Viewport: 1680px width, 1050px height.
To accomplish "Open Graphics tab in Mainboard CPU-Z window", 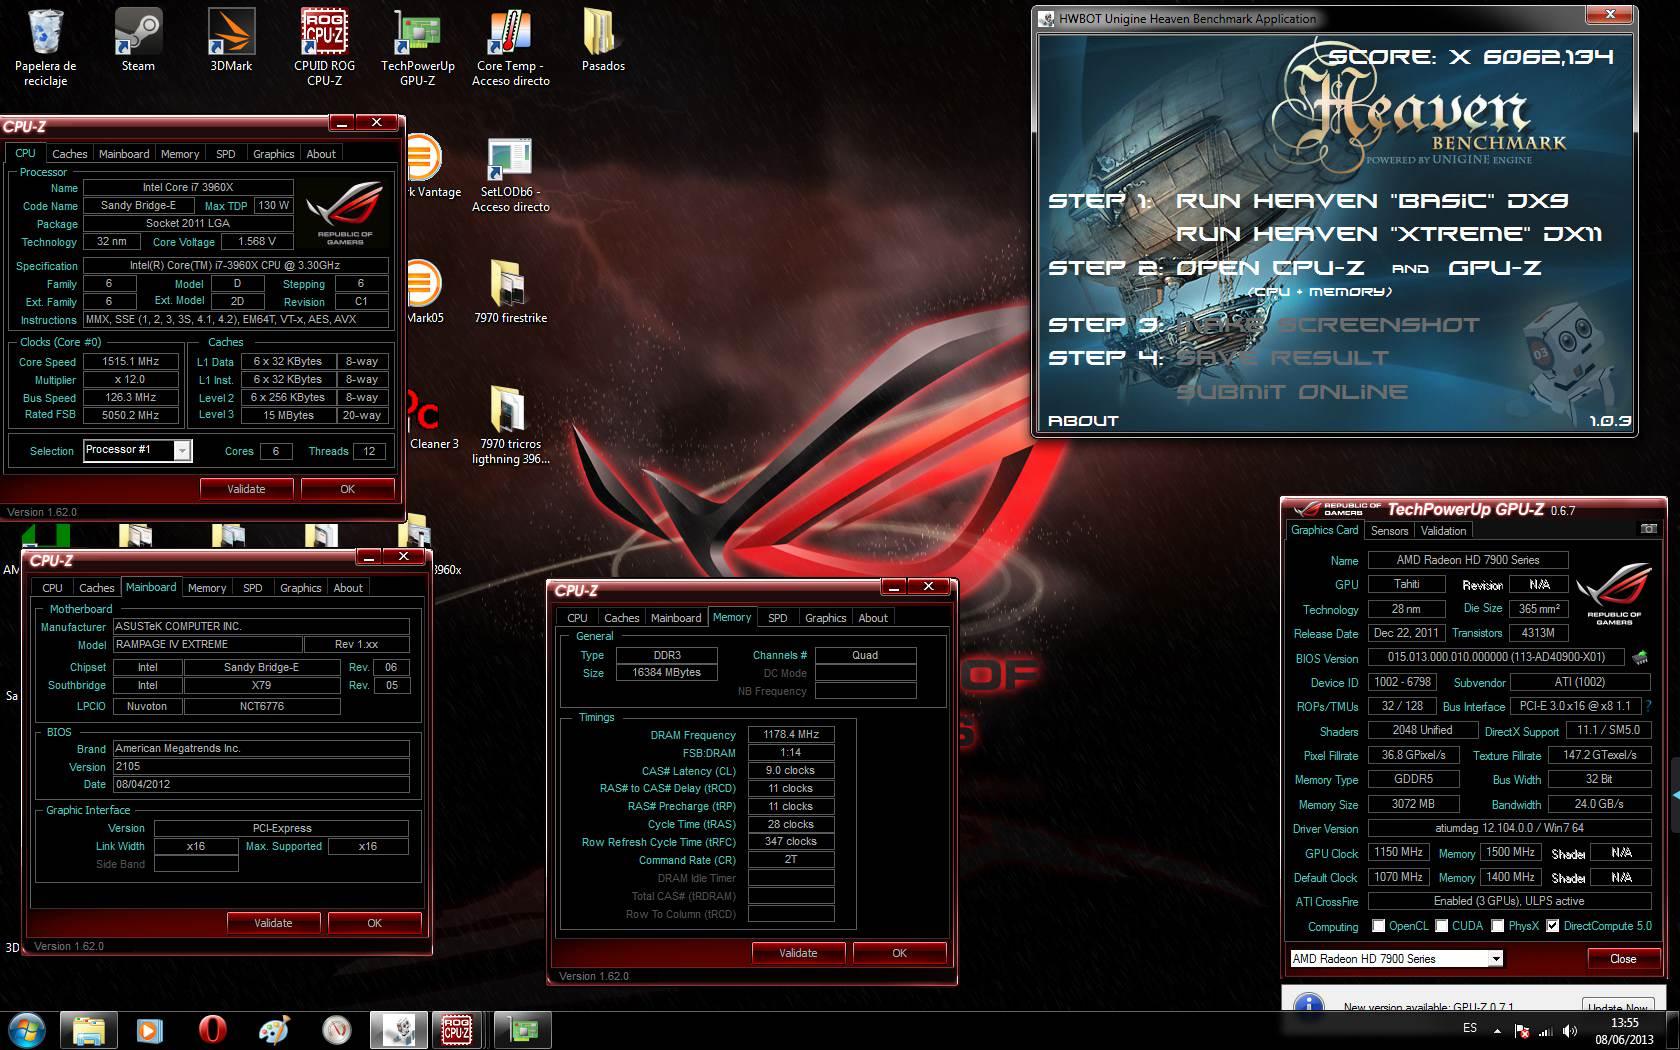I will (x=300, y=588).
